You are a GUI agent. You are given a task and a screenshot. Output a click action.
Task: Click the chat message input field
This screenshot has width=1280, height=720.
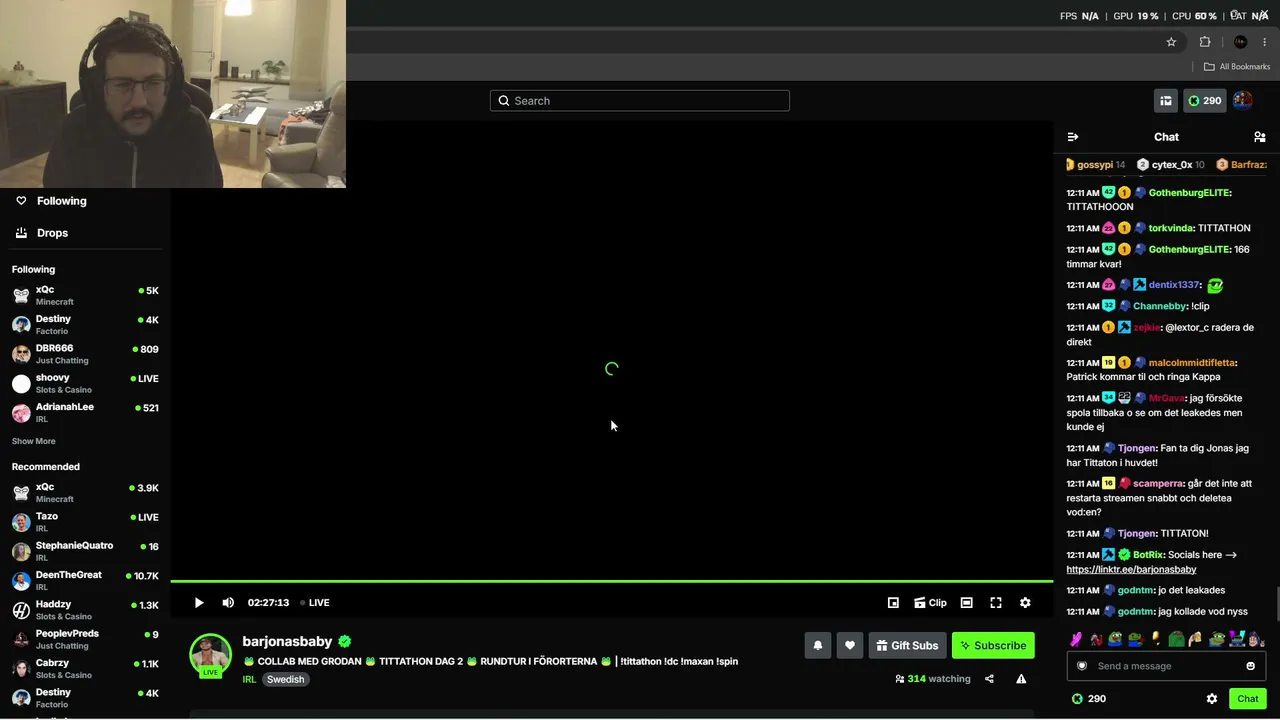[x=1166, y=666]
